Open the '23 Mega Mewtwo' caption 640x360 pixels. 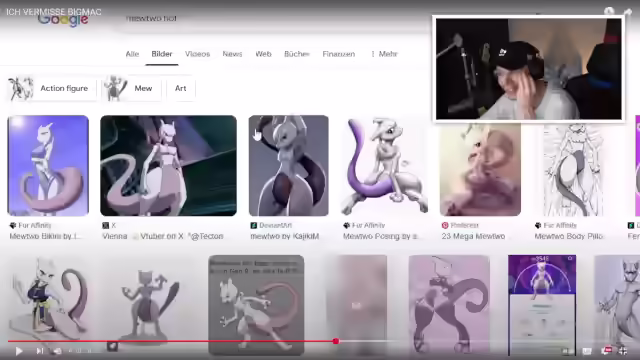pyautogui.click(x=473, y=236)
